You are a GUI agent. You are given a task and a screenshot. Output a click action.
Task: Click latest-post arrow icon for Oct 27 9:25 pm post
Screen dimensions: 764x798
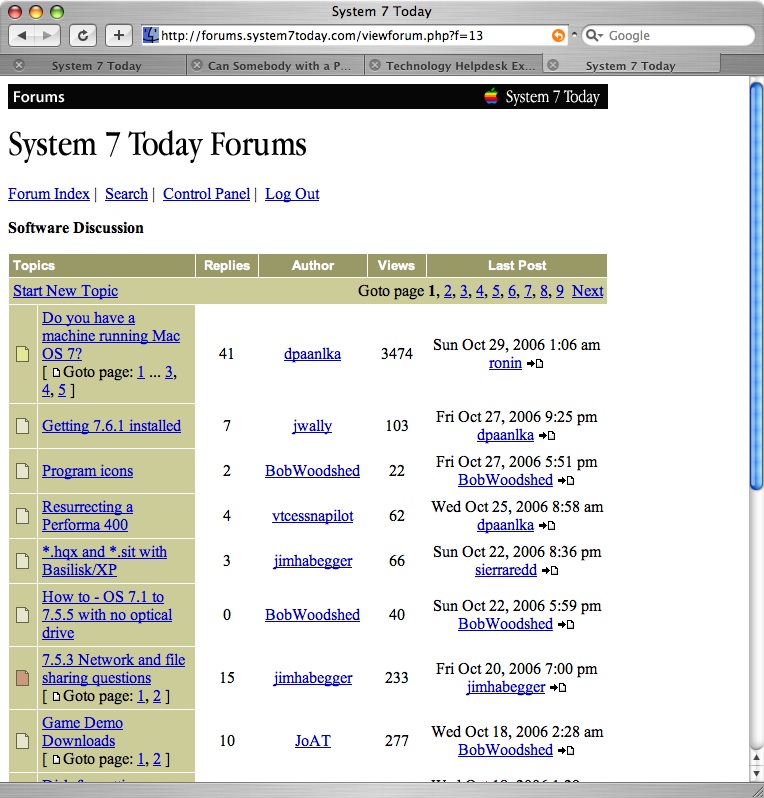click(x=547, y=436)
